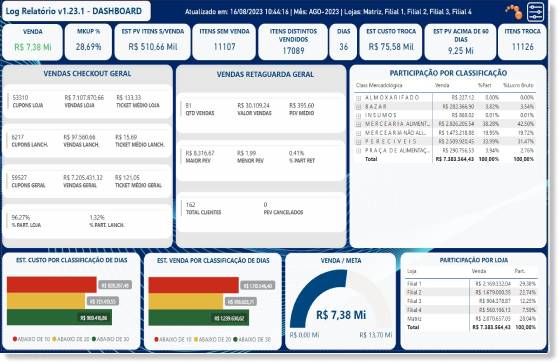Screen dimensions: 559x363
Task: Select the Filial 1 store row
Action: (471, 284)
